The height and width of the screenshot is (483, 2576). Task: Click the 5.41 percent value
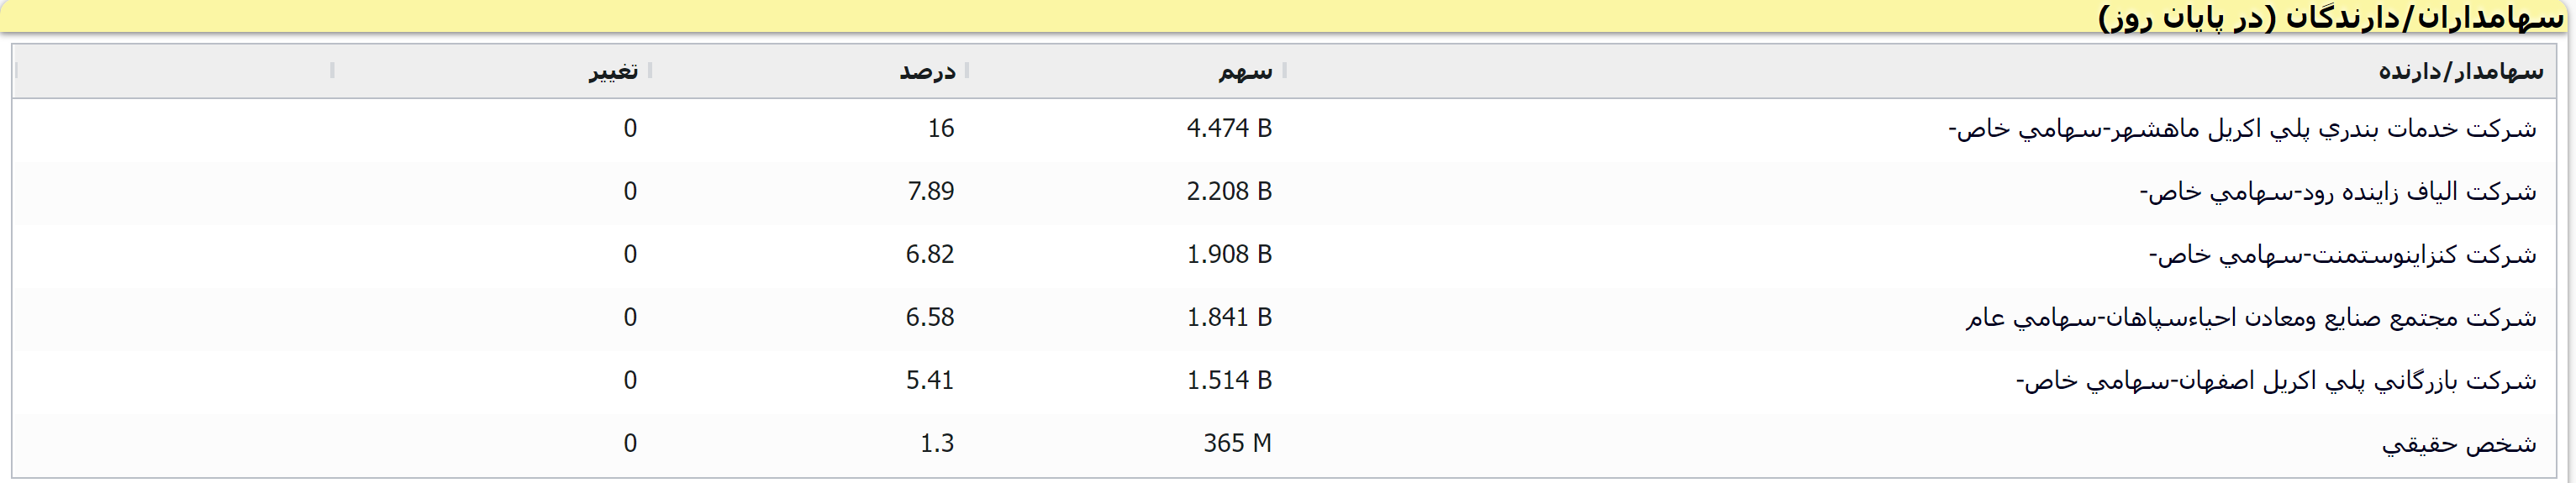930,381
